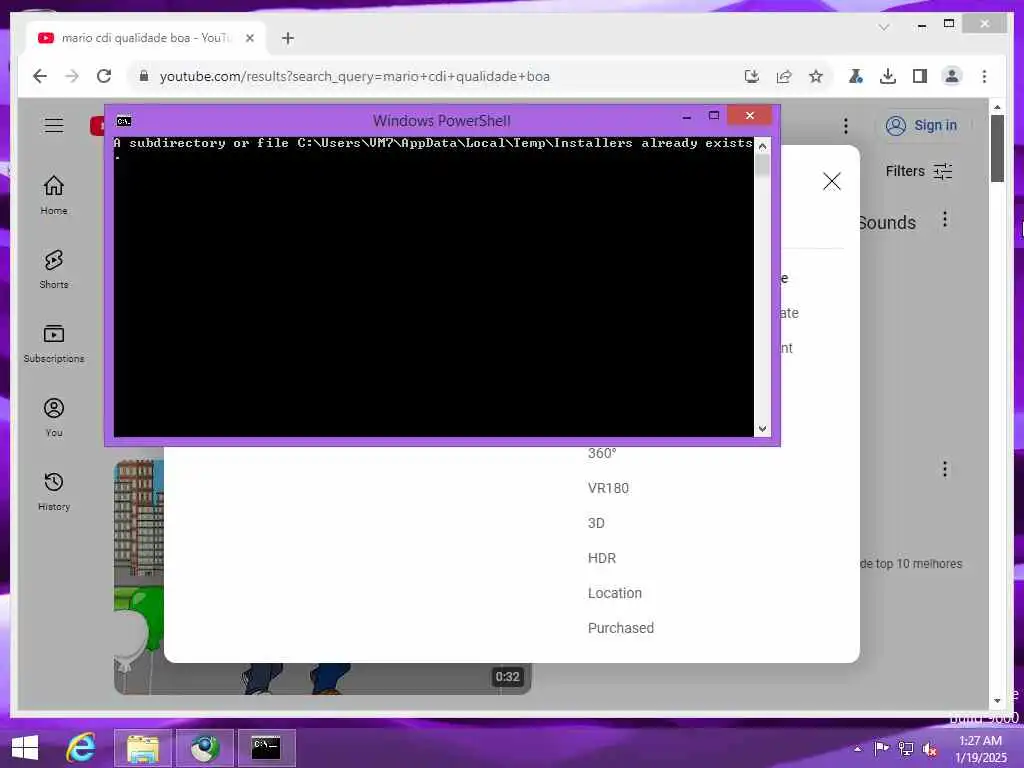Open History in the YouTube sidebar
The height and width of the screenshot is (768, 1024).
[x=54, y=491]
